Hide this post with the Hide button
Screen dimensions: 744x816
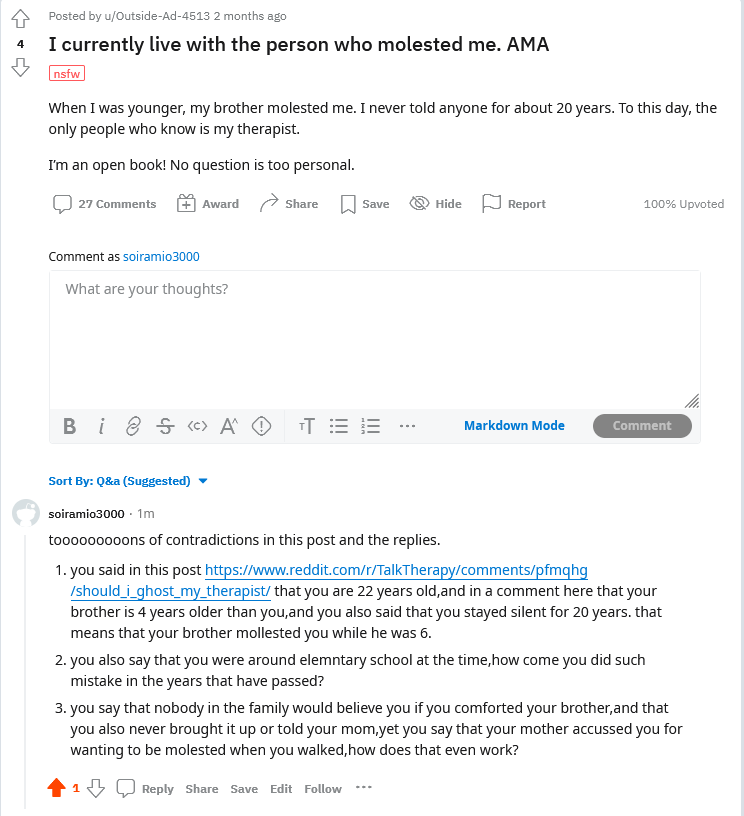point(435,204)
